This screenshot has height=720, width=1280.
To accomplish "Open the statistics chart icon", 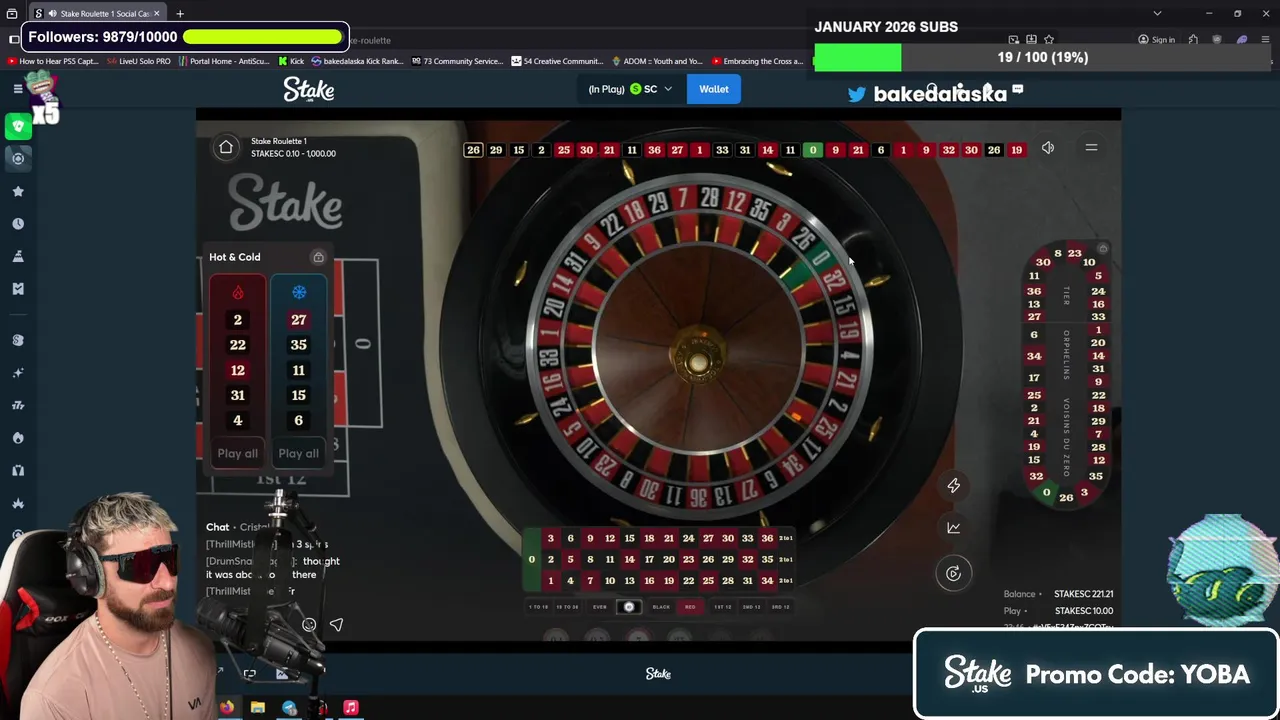I will point(954,528).
